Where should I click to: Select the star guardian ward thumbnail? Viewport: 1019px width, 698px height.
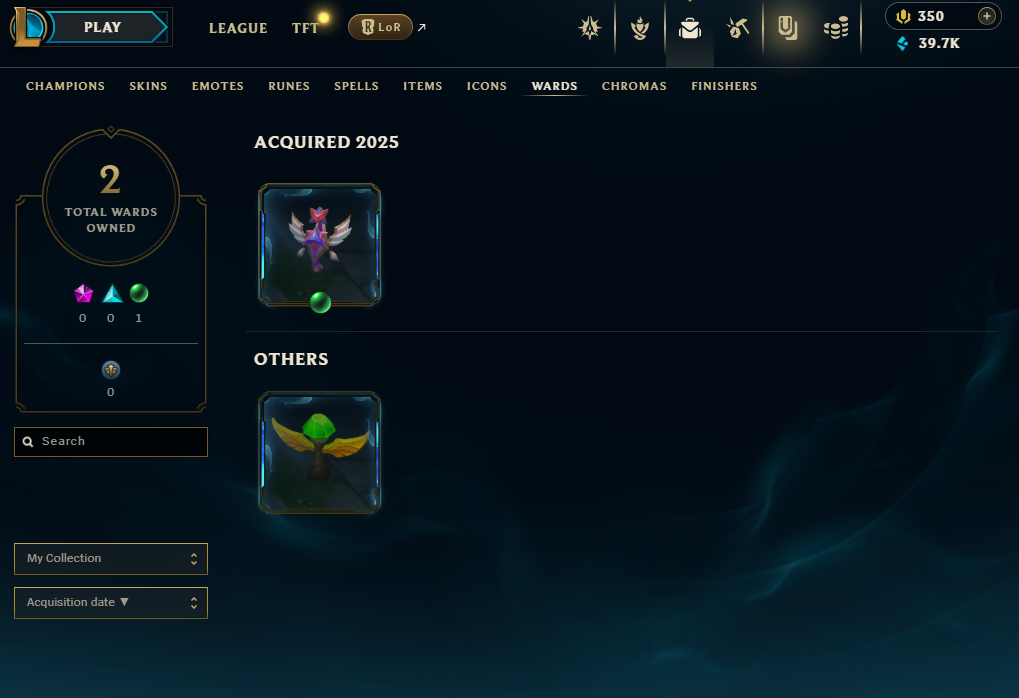pyautogui.click(x=320, y=244)
